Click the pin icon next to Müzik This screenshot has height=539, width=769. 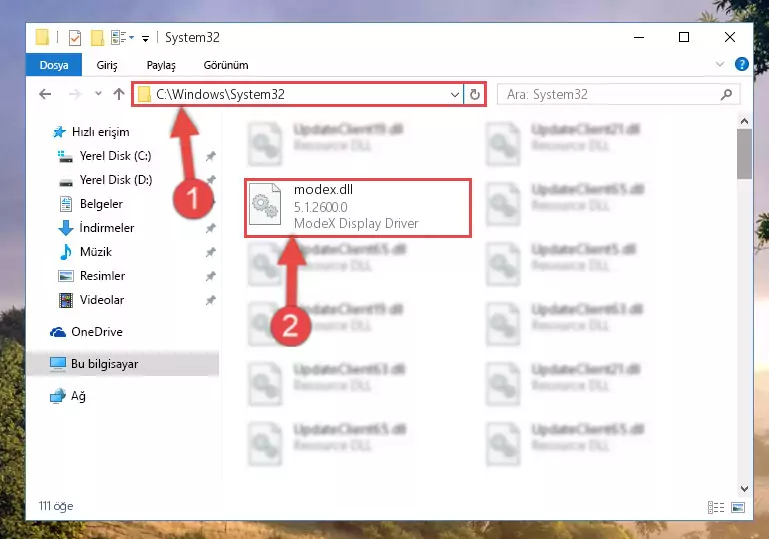pos(210,252)
